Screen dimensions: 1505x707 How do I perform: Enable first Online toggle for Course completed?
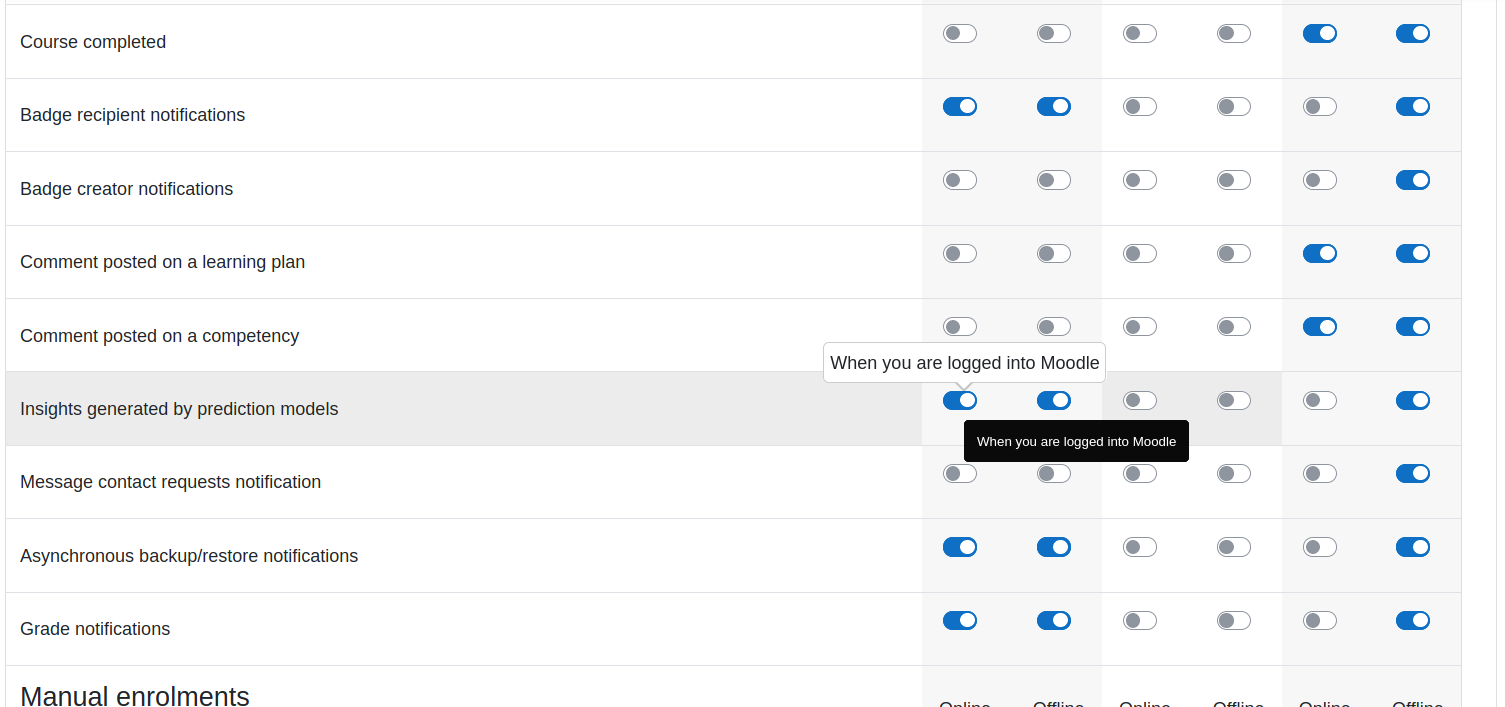[960, 34]
